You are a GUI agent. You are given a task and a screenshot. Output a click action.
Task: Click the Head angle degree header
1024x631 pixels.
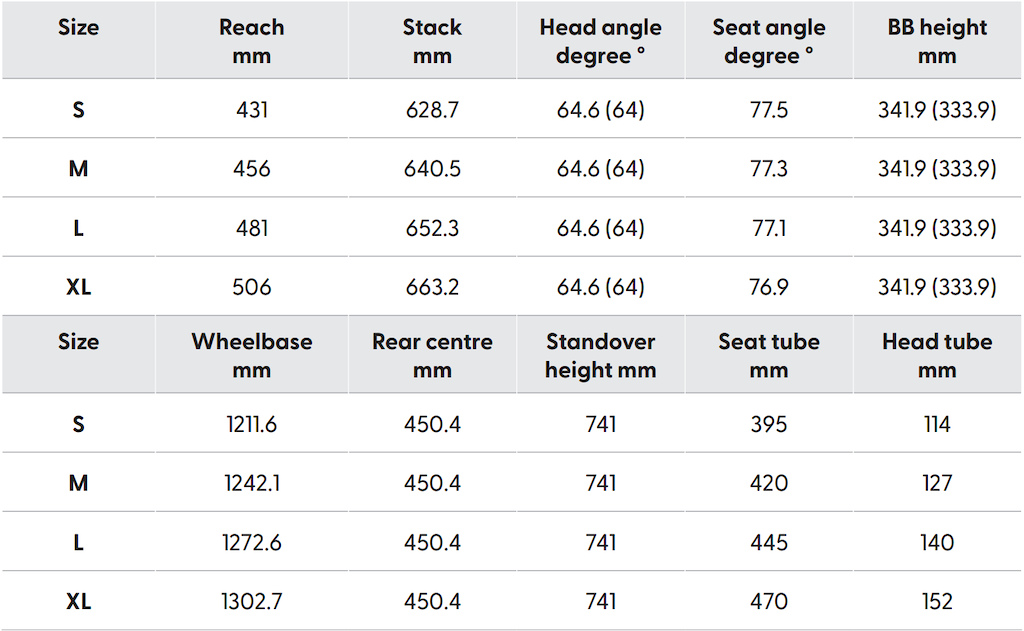(x=600, y=41)
